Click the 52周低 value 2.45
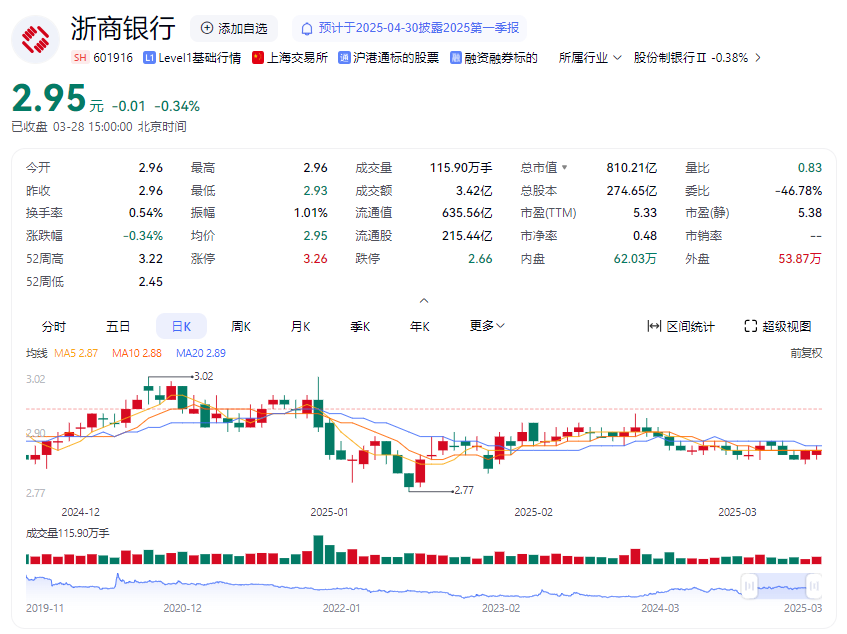Viewport: 847px width, 634px height. (x=151, y=281)
